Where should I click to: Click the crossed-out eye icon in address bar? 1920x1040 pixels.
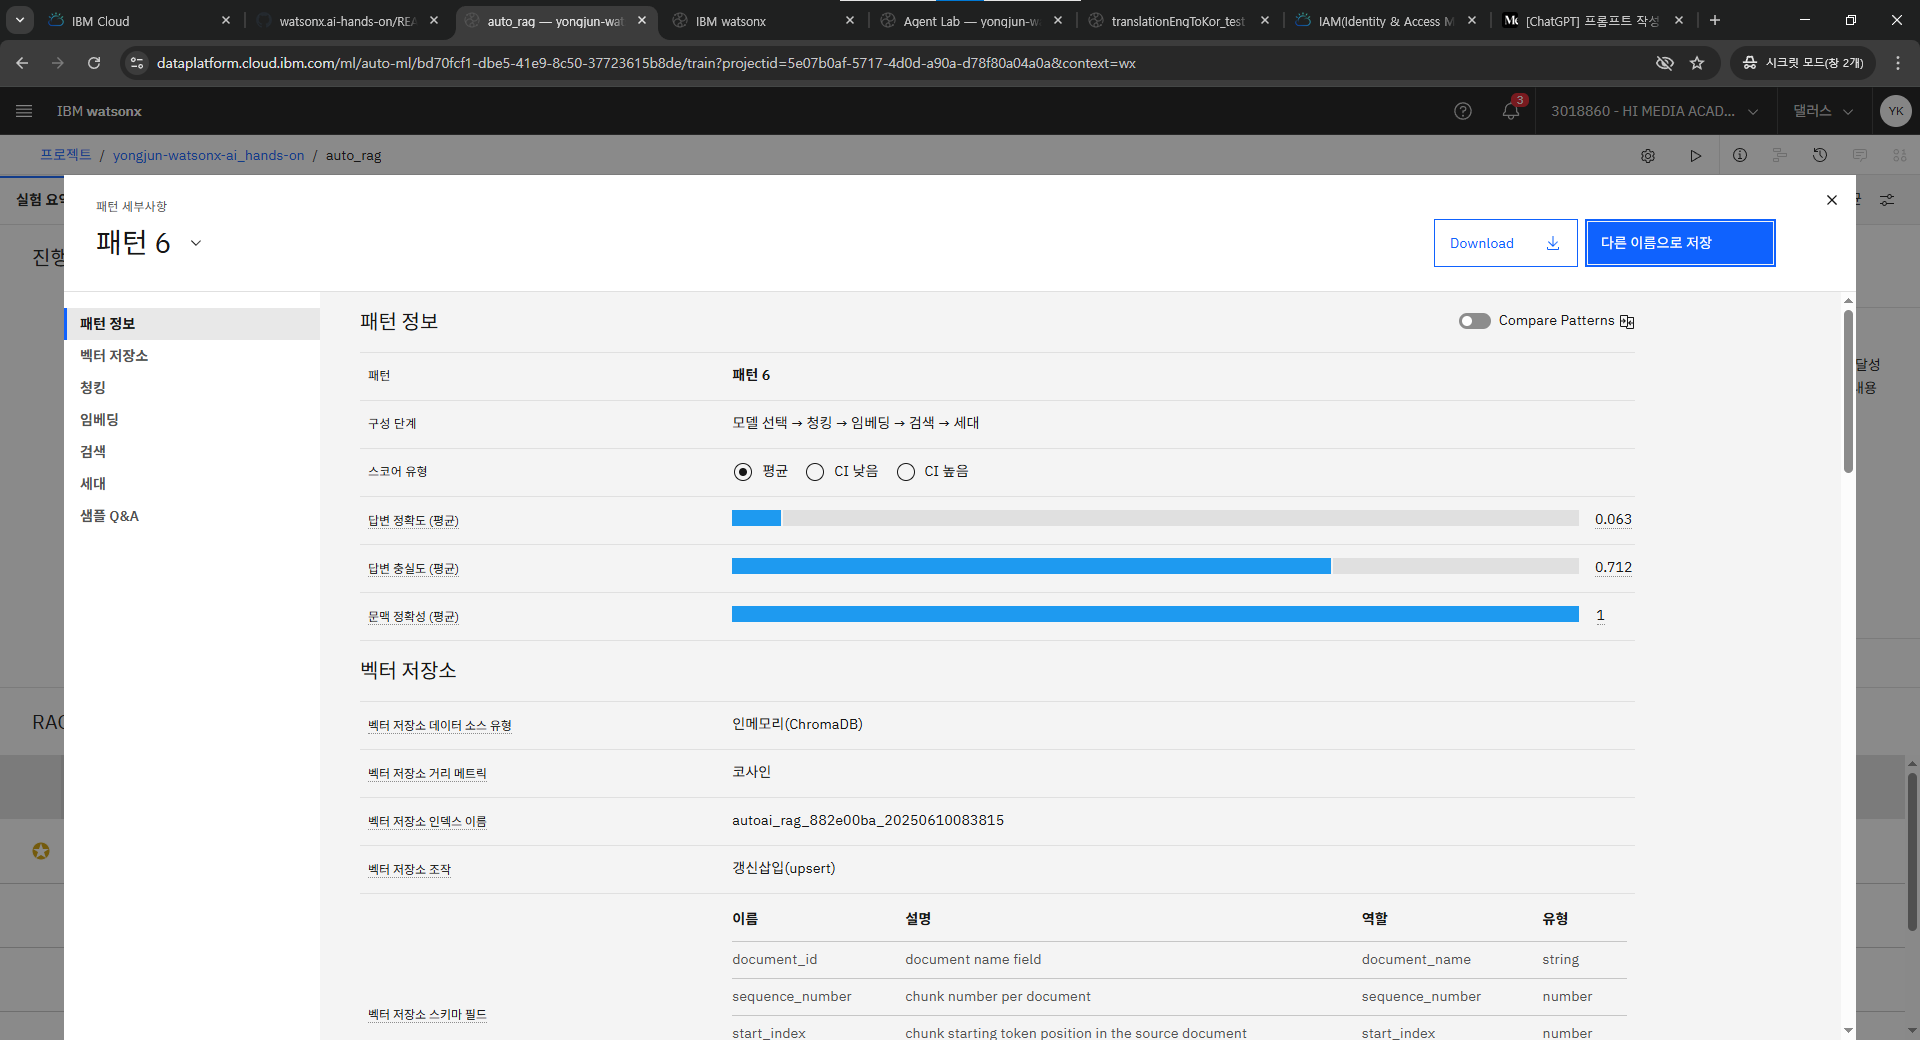[1665, 63]
